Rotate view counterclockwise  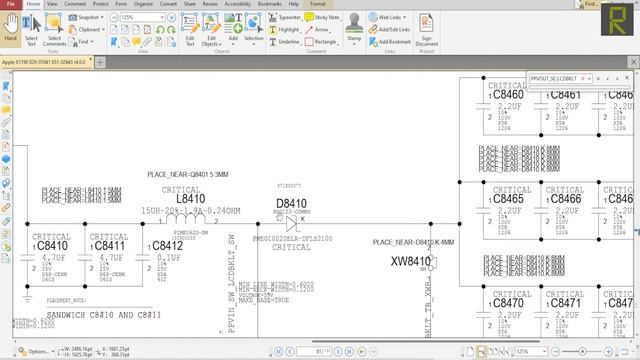(x=160, y=30)
